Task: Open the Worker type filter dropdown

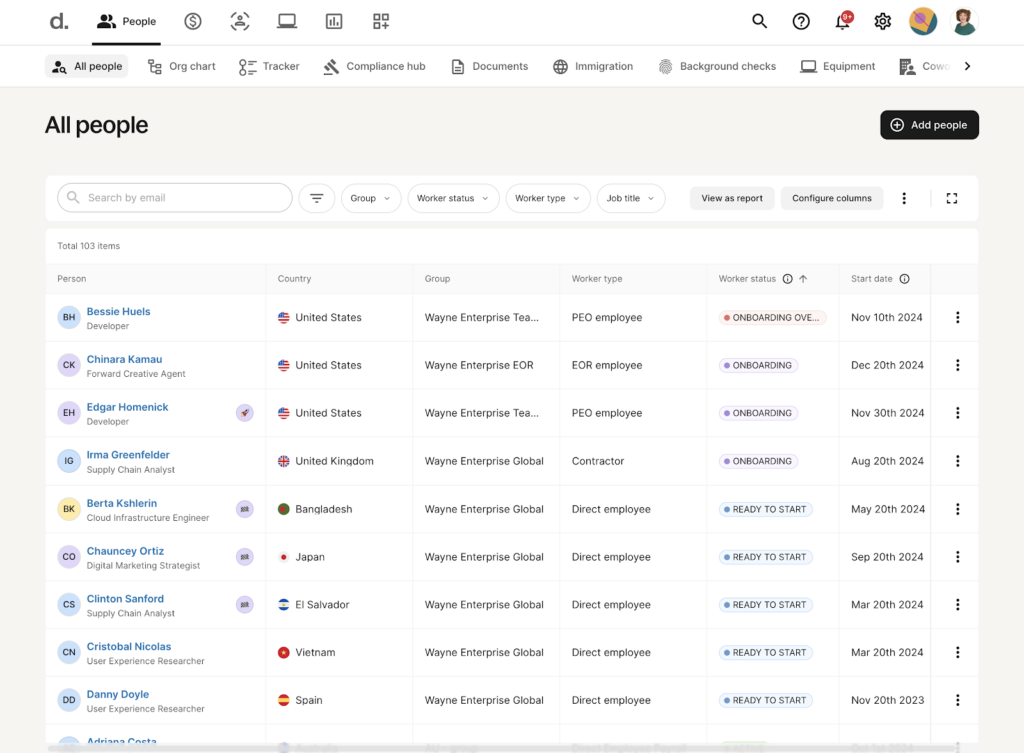Action: point(547,198)
